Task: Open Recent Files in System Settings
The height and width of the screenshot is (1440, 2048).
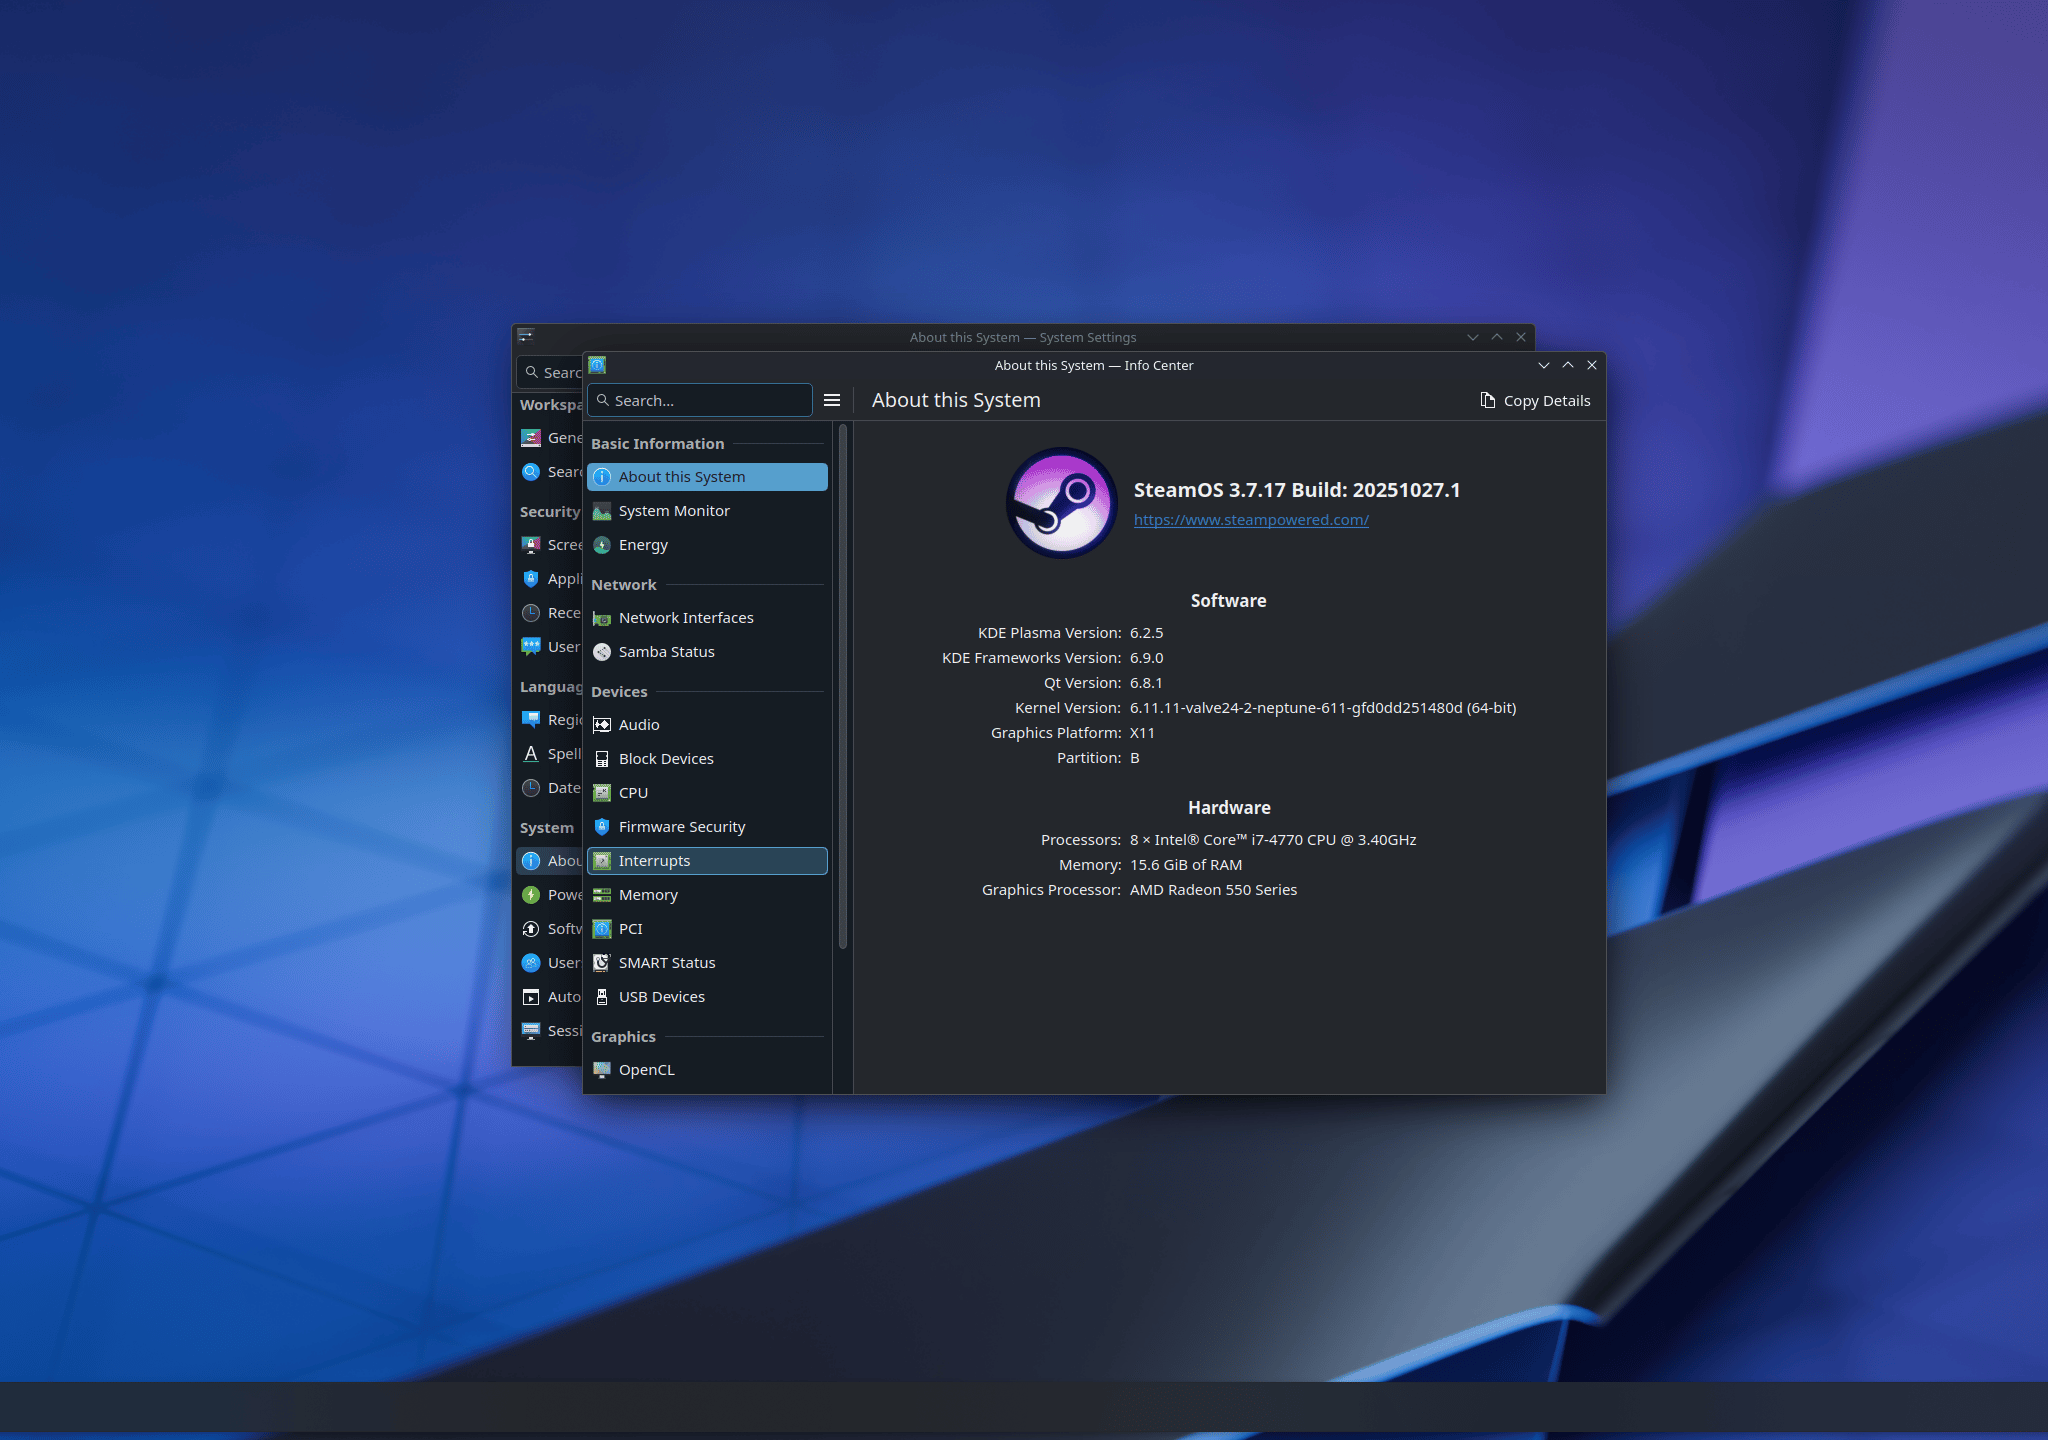Action: coord(550,613)
